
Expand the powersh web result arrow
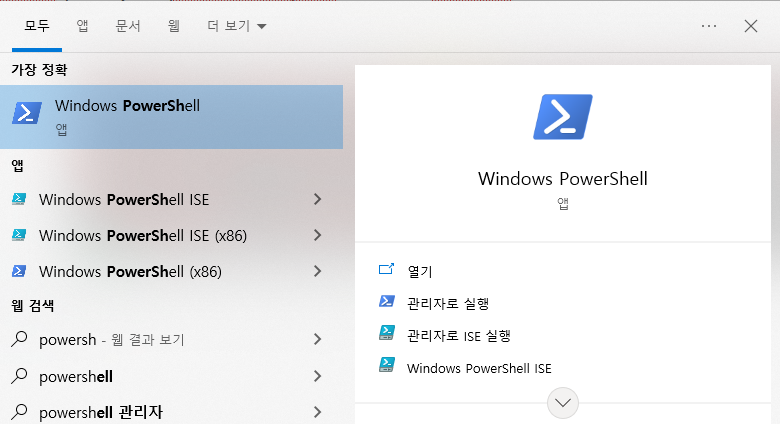tap(317, 339)
